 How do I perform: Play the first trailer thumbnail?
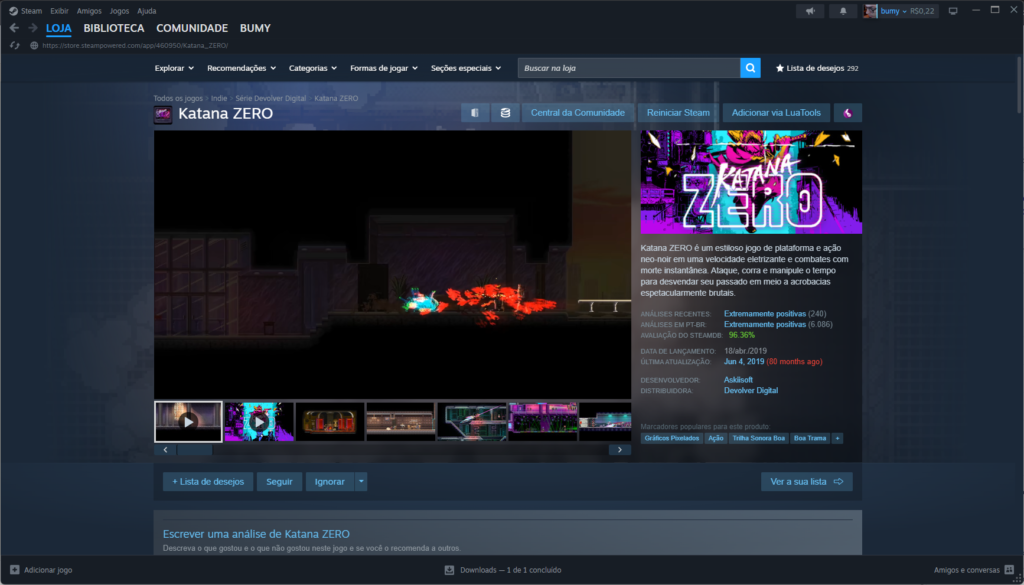pos(188,421)
